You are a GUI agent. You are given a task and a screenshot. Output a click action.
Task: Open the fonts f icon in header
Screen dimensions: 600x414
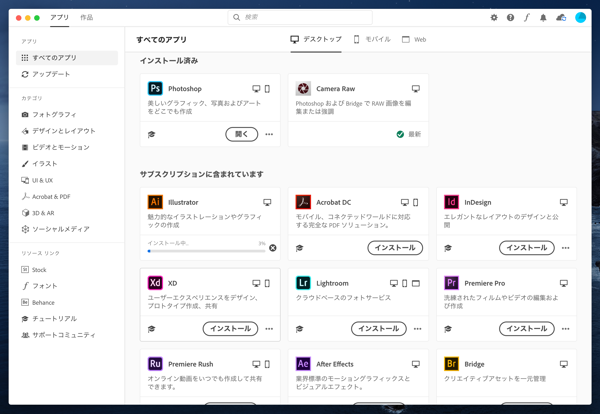pos(527,18)
